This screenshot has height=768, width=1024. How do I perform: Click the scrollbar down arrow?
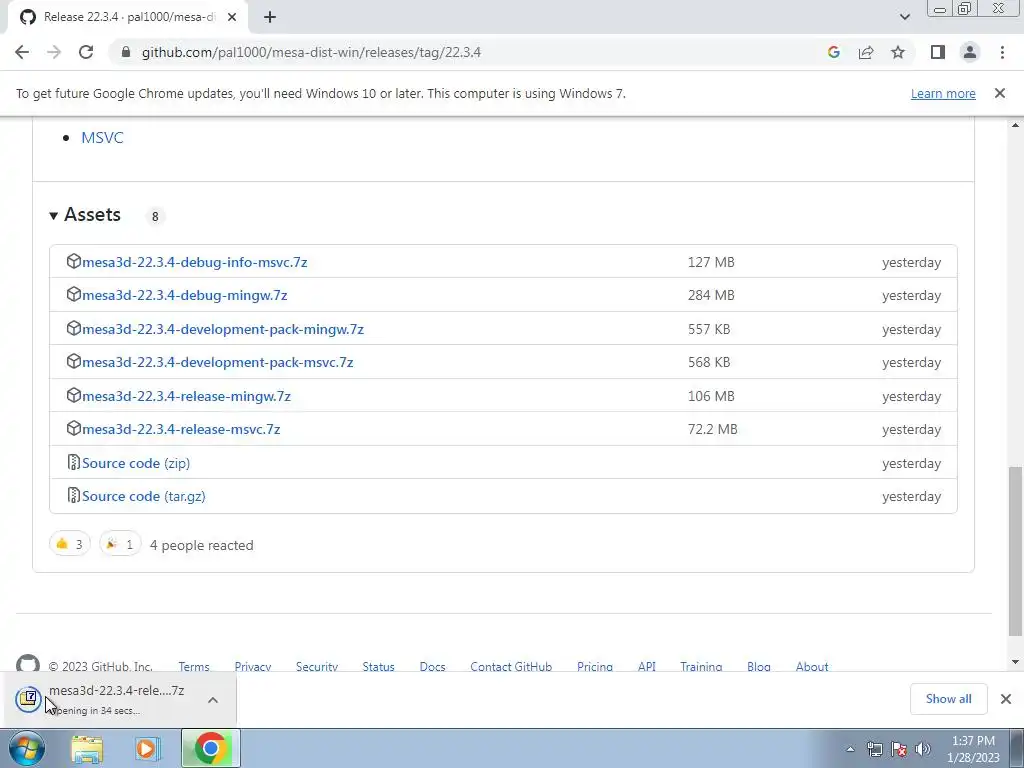(1015, 662)
